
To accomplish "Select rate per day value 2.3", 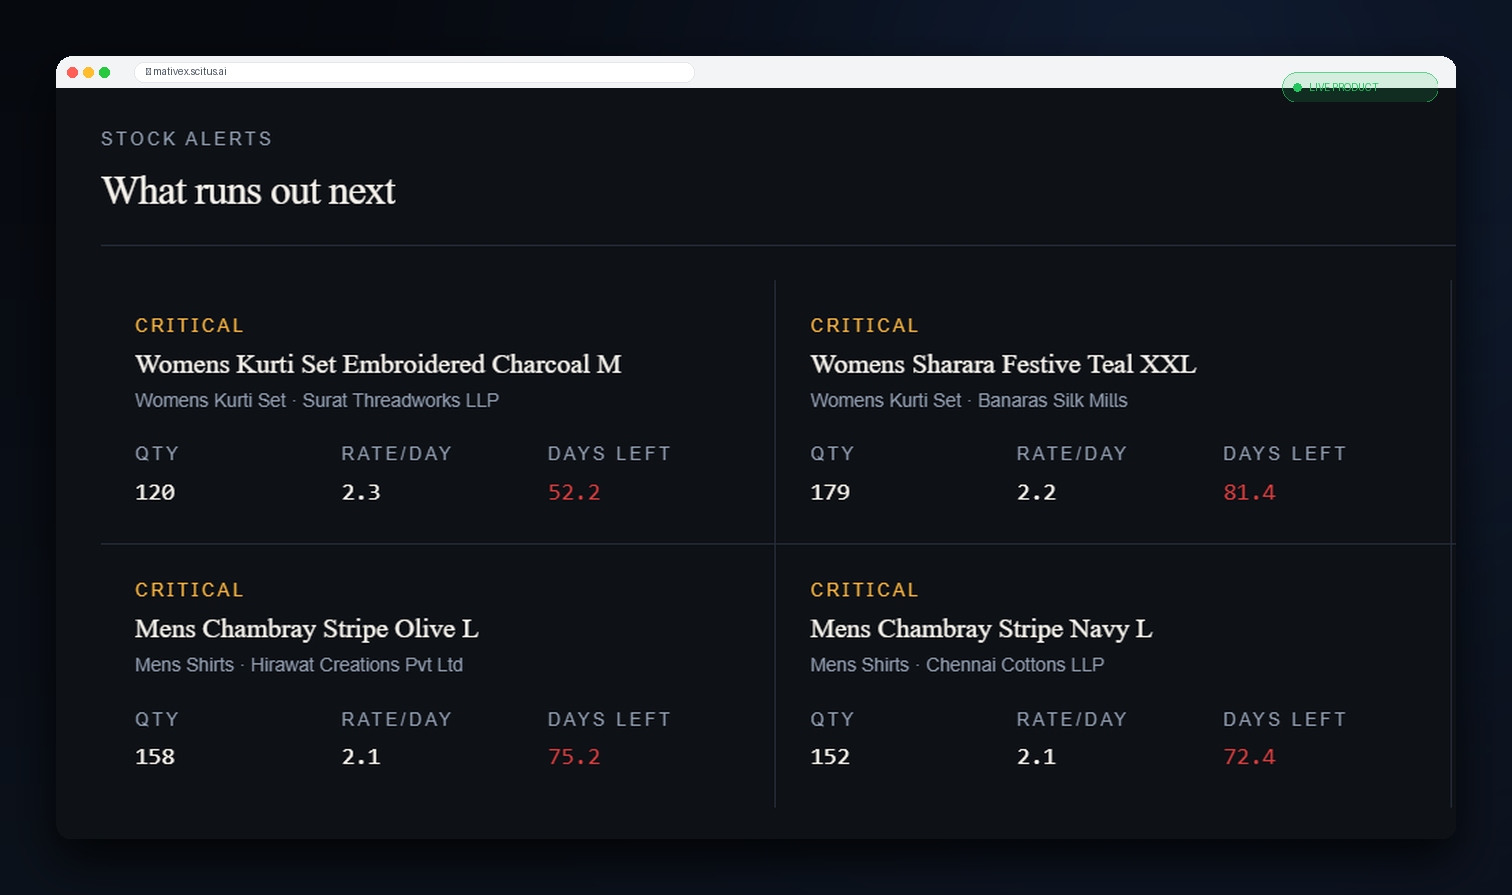I will [361, 492].
